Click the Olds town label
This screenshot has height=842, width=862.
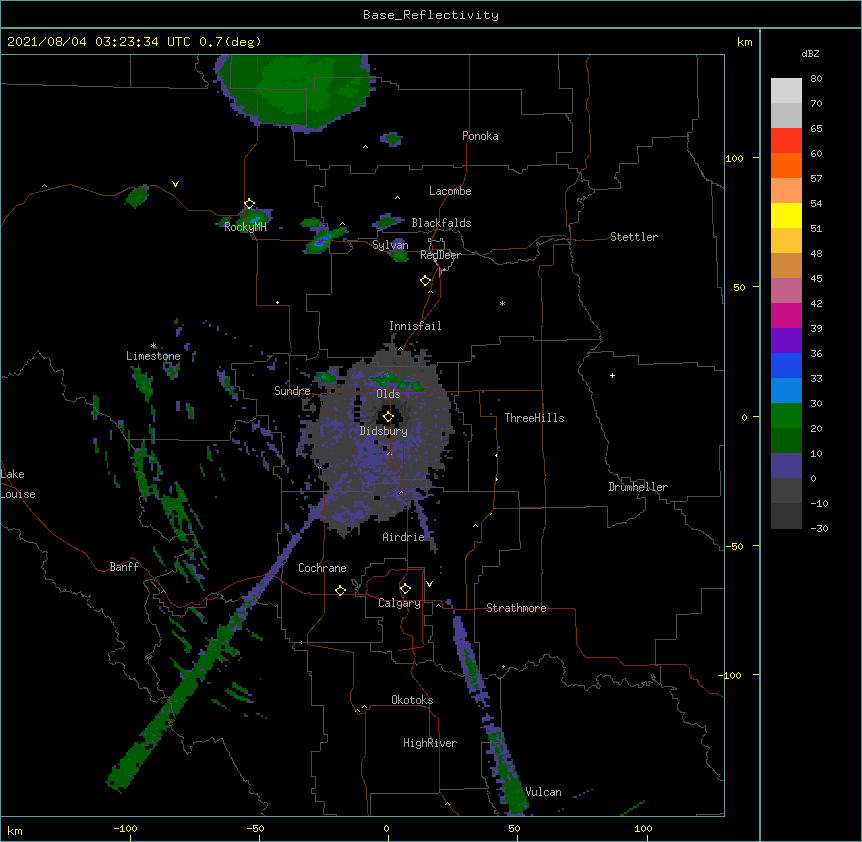tap(388, 394)
